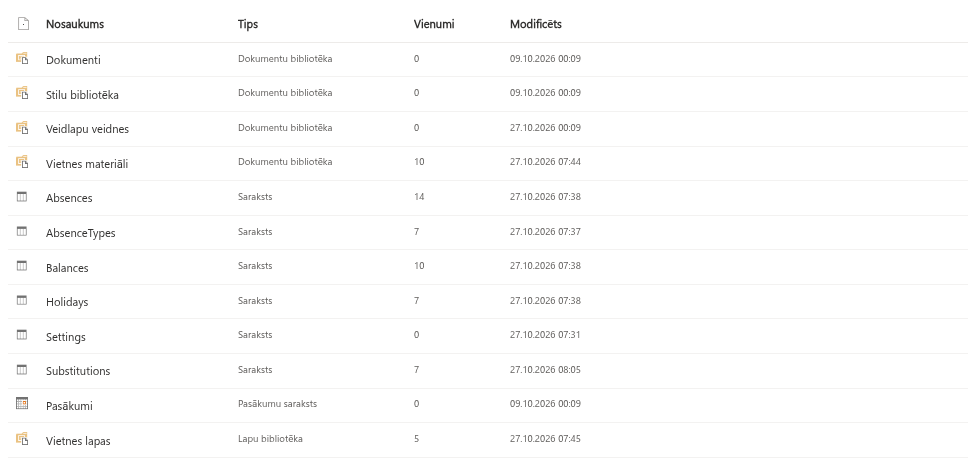Open Vietnes lapas library
Screen dimensions: 968x465
coord(78,441)
